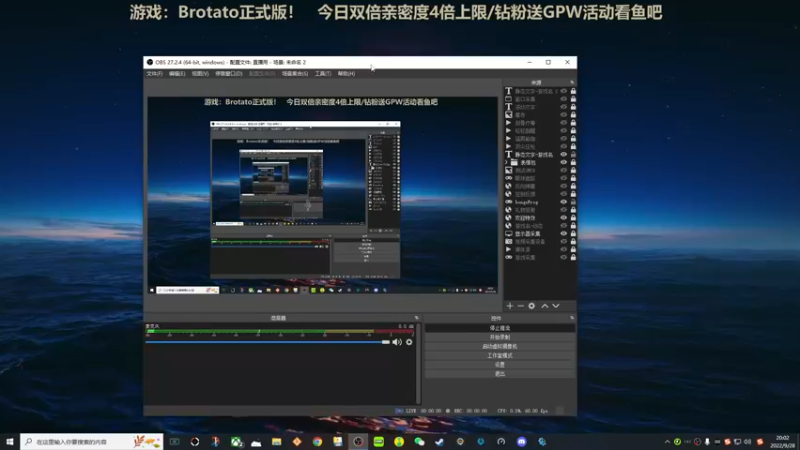
Task: Move selected source up with the arrow
Action: [x=544, y=306]
